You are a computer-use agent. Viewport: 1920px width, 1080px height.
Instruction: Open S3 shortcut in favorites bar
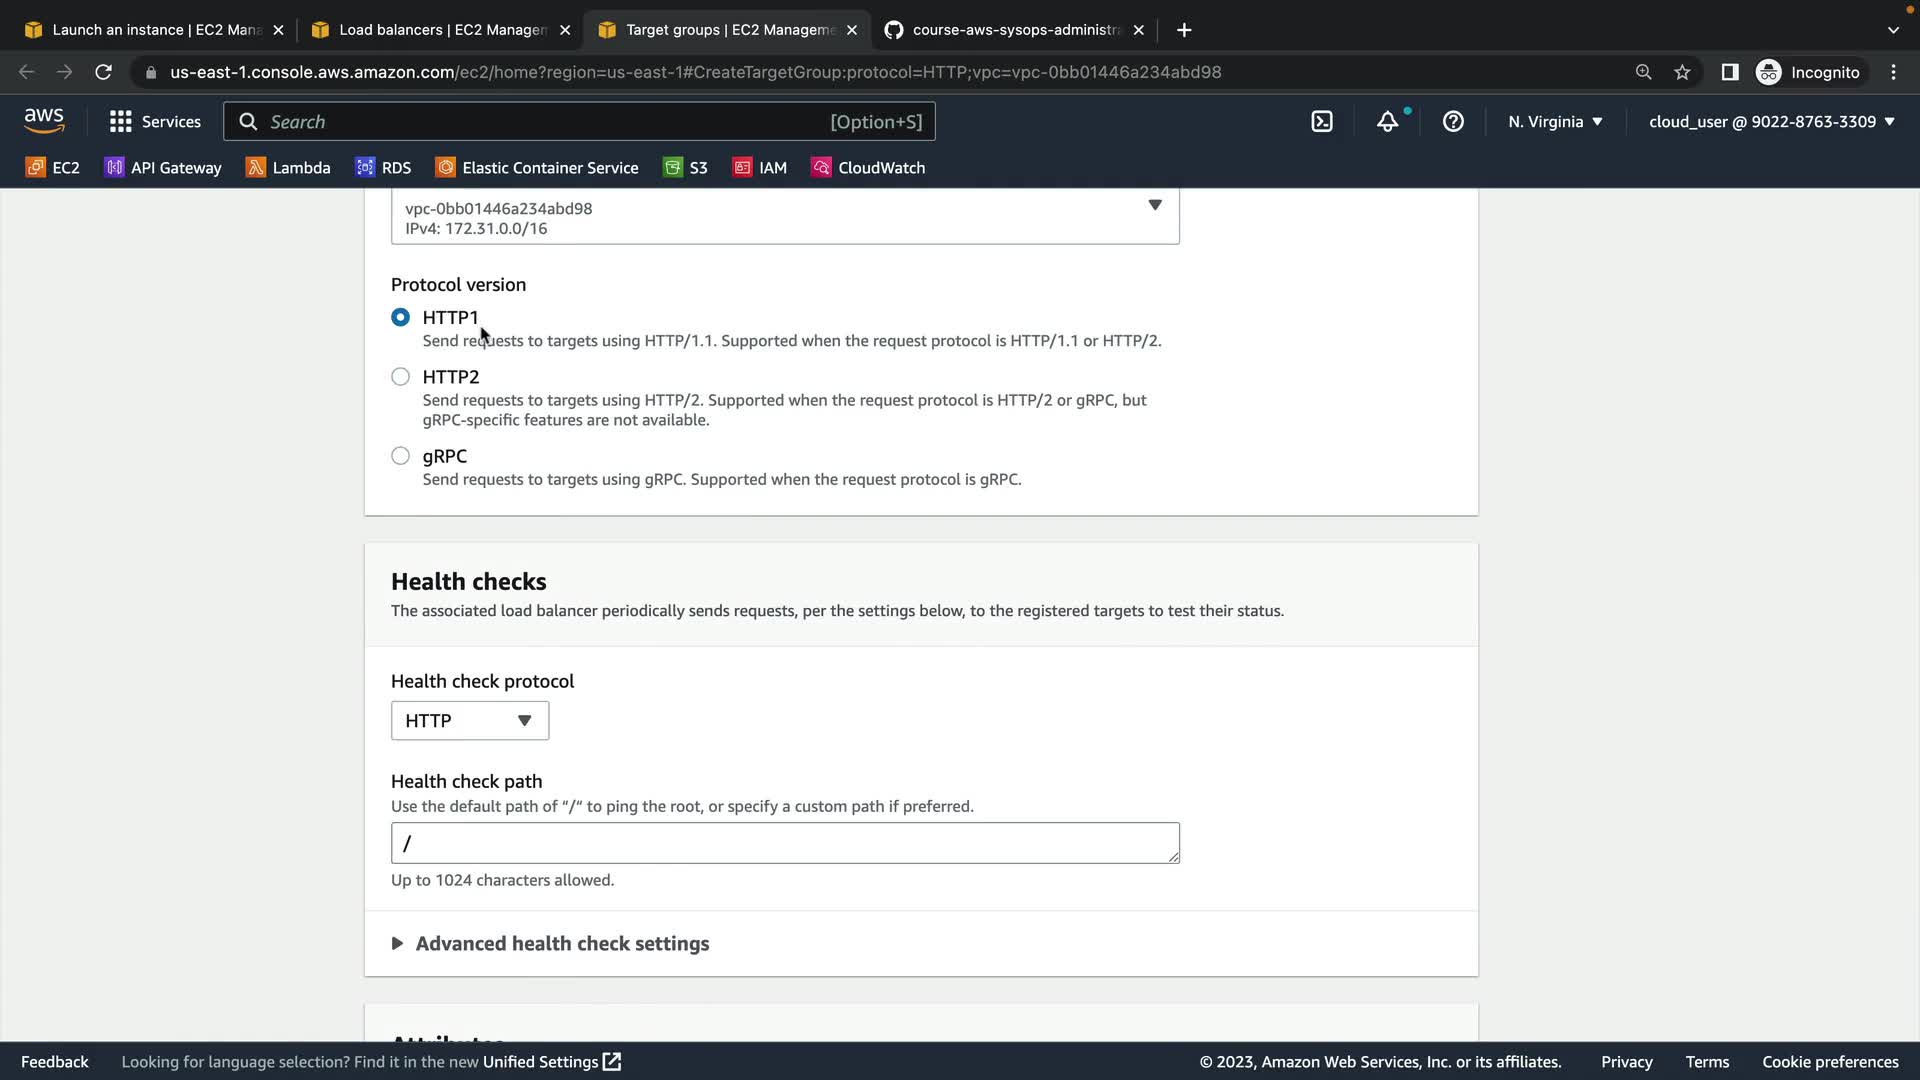(686, 168)
